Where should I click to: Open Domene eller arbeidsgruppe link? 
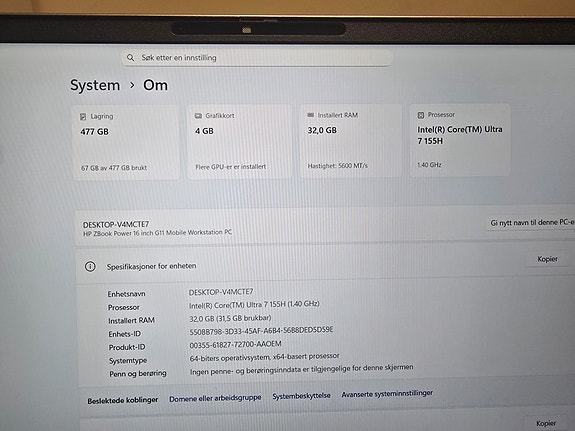pyautogui.click(x=215, y=398)
